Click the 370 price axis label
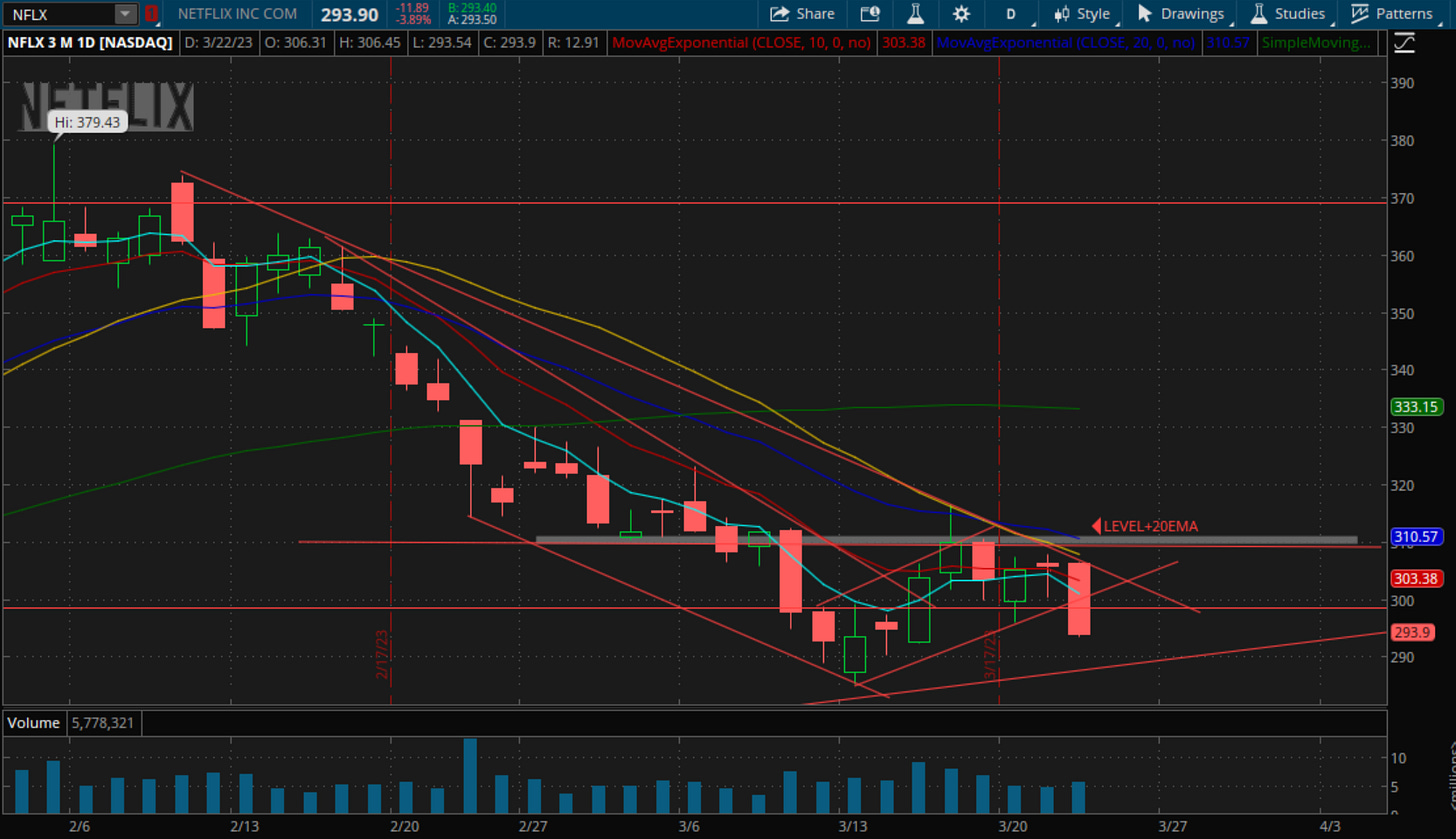Viewport: 1456px width, 839px height. point(1403,198)
